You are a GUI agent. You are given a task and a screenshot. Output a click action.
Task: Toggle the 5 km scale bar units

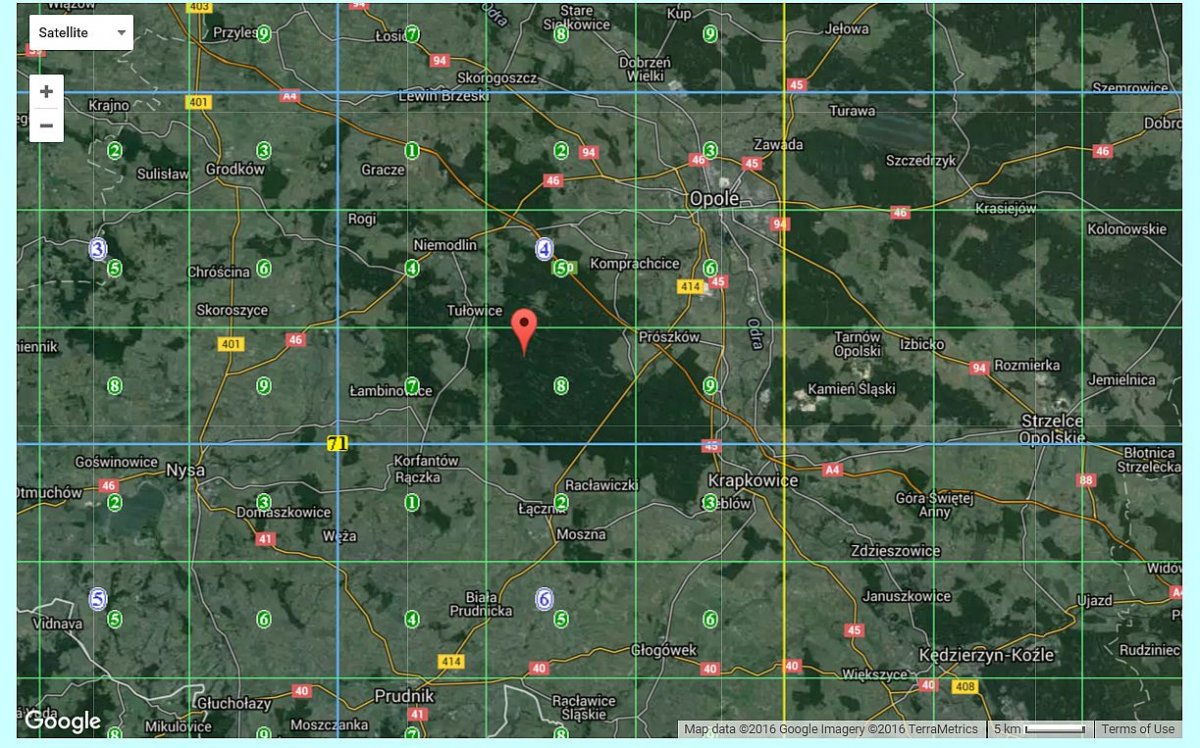(x=1039, y=729)
